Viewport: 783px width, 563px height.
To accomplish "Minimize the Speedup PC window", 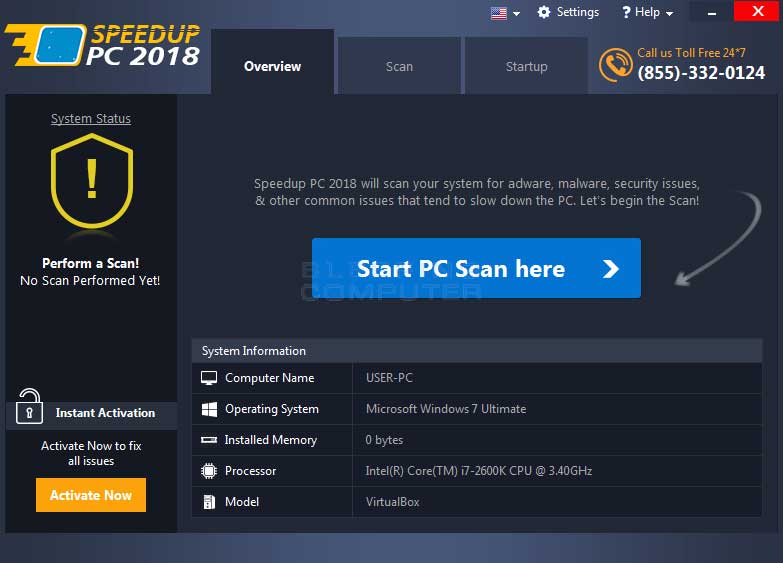I will coord(712,12).
